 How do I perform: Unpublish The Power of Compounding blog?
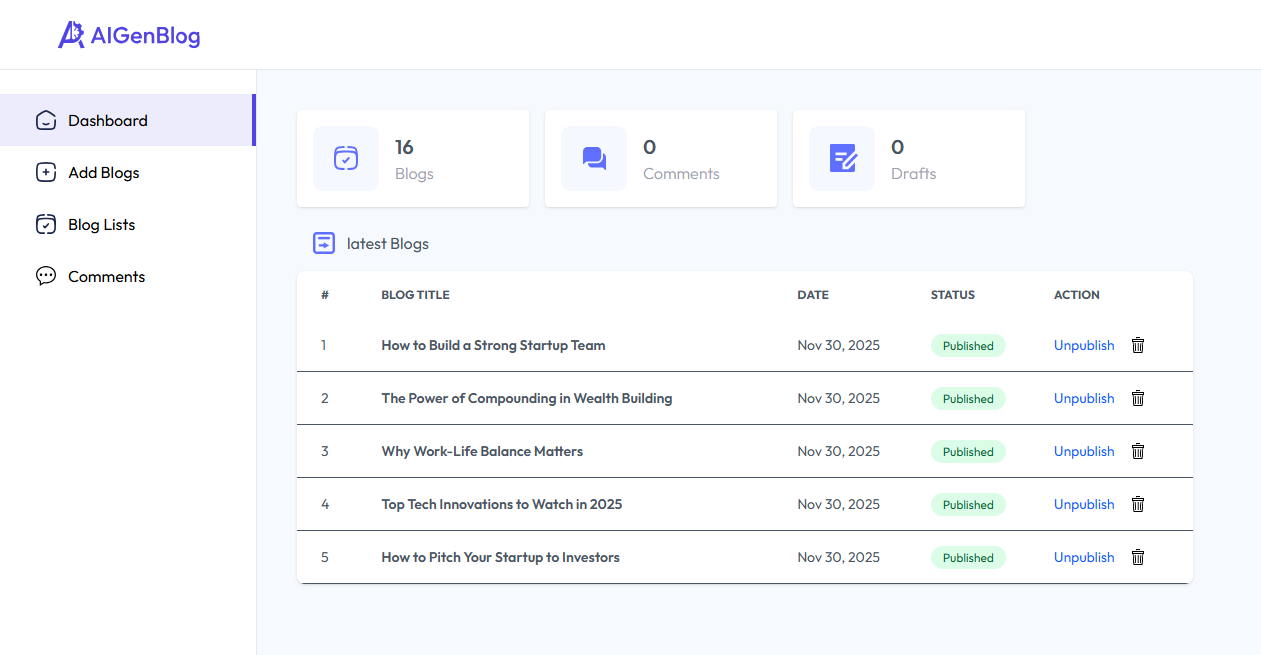click(x=1084, y=398)
